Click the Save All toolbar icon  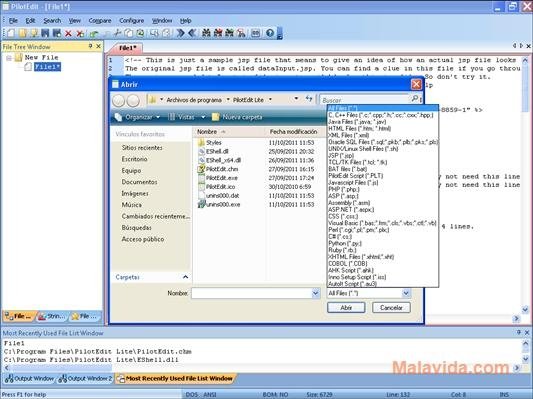56,33
